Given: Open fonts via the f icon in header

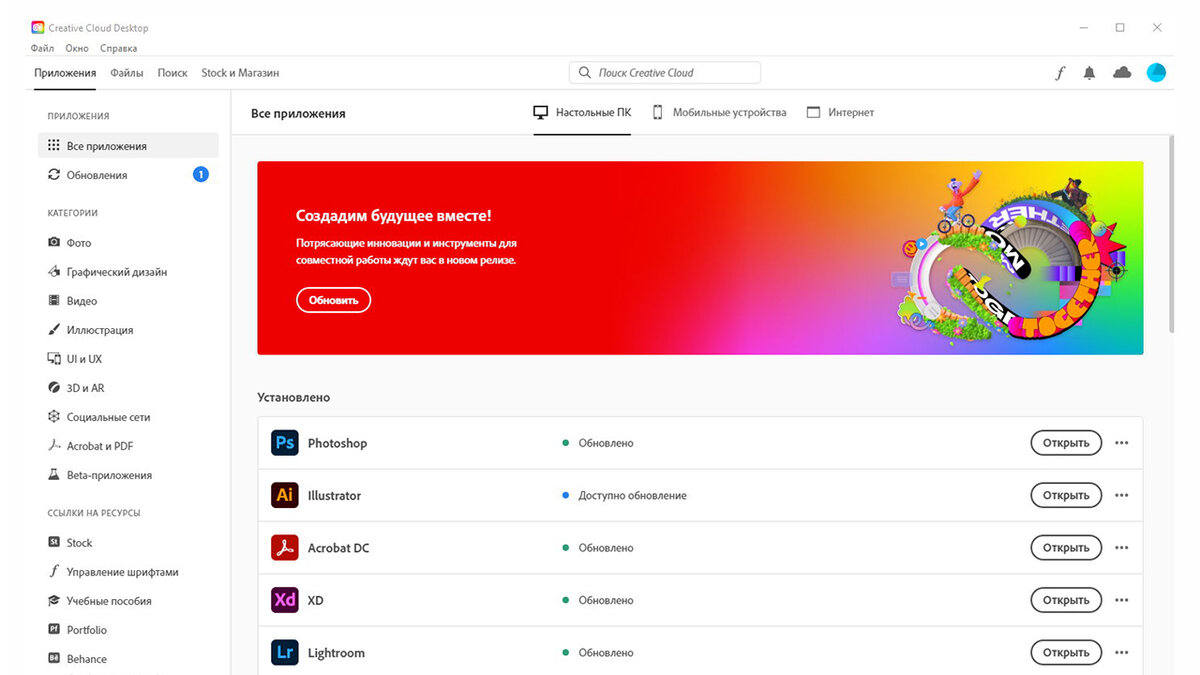Looking at the screenshot, I should 1060,73.
